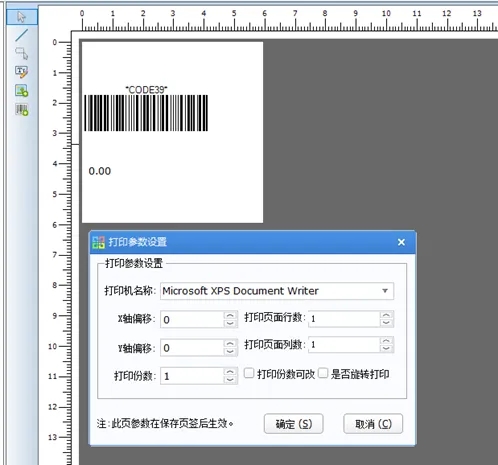Decrease Y轴偏移 value with down arrow
Screen dimensions: 498x465
click(230, 351)
